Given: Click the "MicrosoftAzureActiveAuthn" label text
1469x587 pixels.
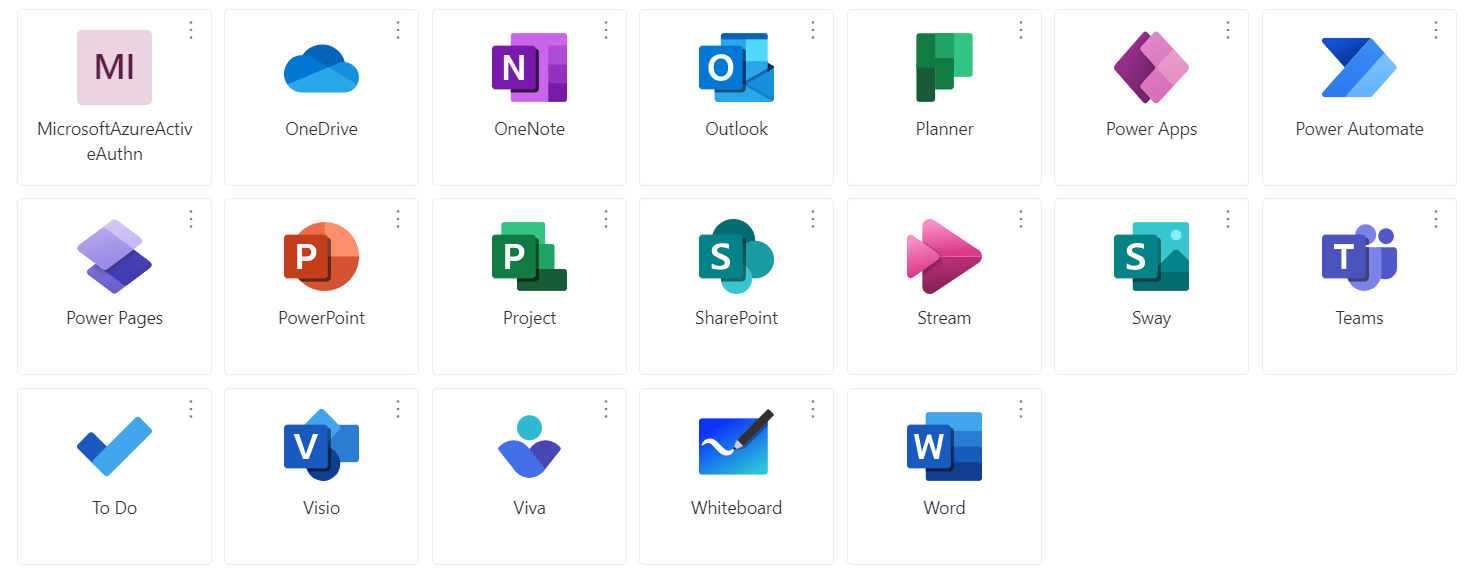Looking at the screenshot, I should (x=114, y=141).
